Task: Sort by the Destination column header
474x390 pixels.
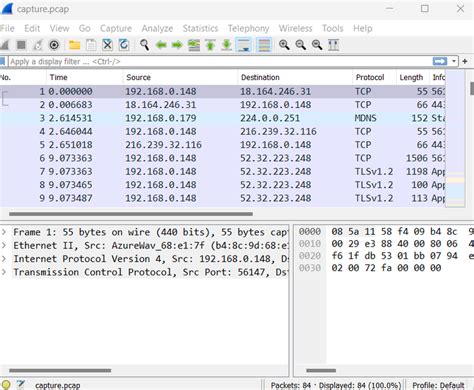Action: point(295,77)
